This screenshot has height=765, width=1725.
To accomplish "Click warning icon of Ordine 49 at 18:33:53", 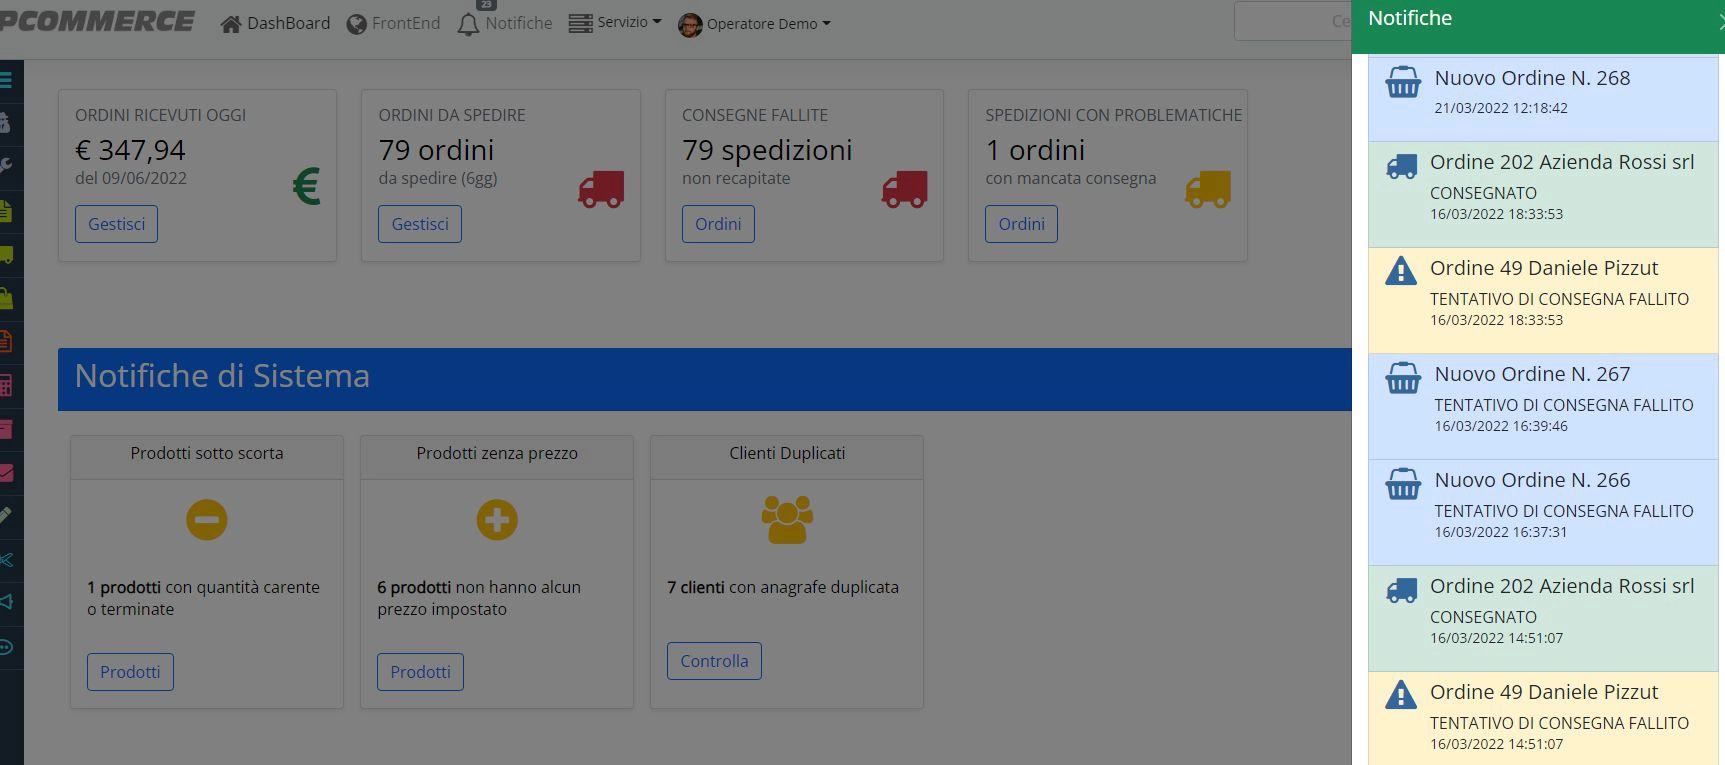I will [1401, 270].
